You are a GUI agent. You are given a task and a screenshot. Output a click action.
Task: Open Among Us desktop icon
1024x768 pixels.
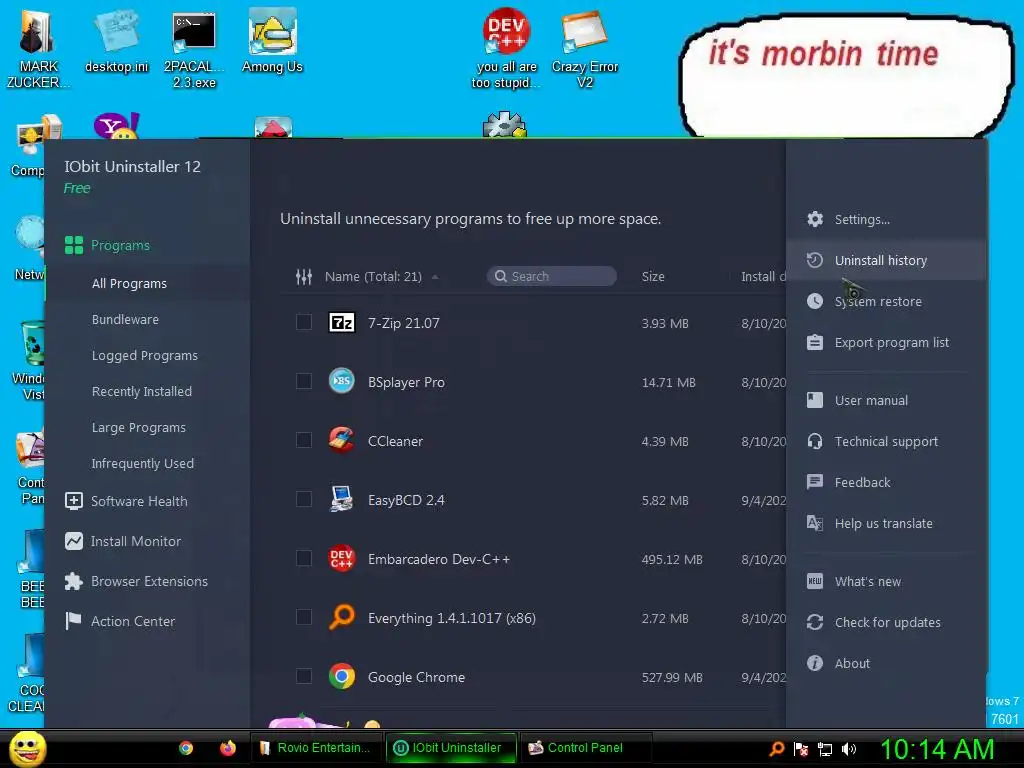272,41
